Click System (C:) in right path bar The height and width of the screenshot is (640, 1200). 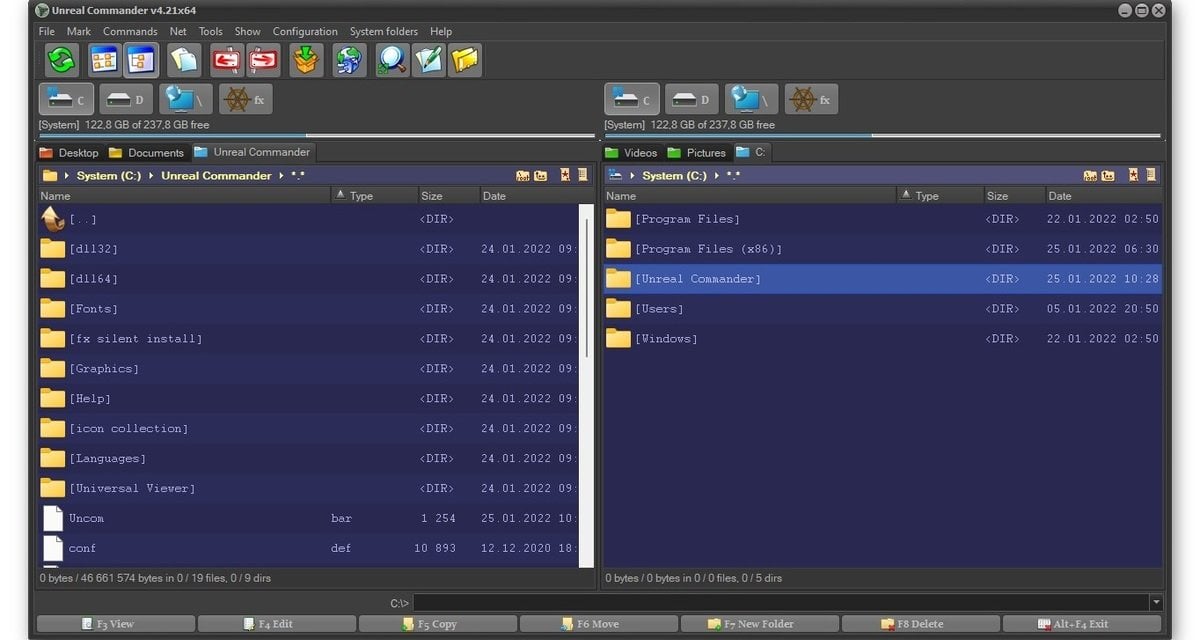coord(674,176)
